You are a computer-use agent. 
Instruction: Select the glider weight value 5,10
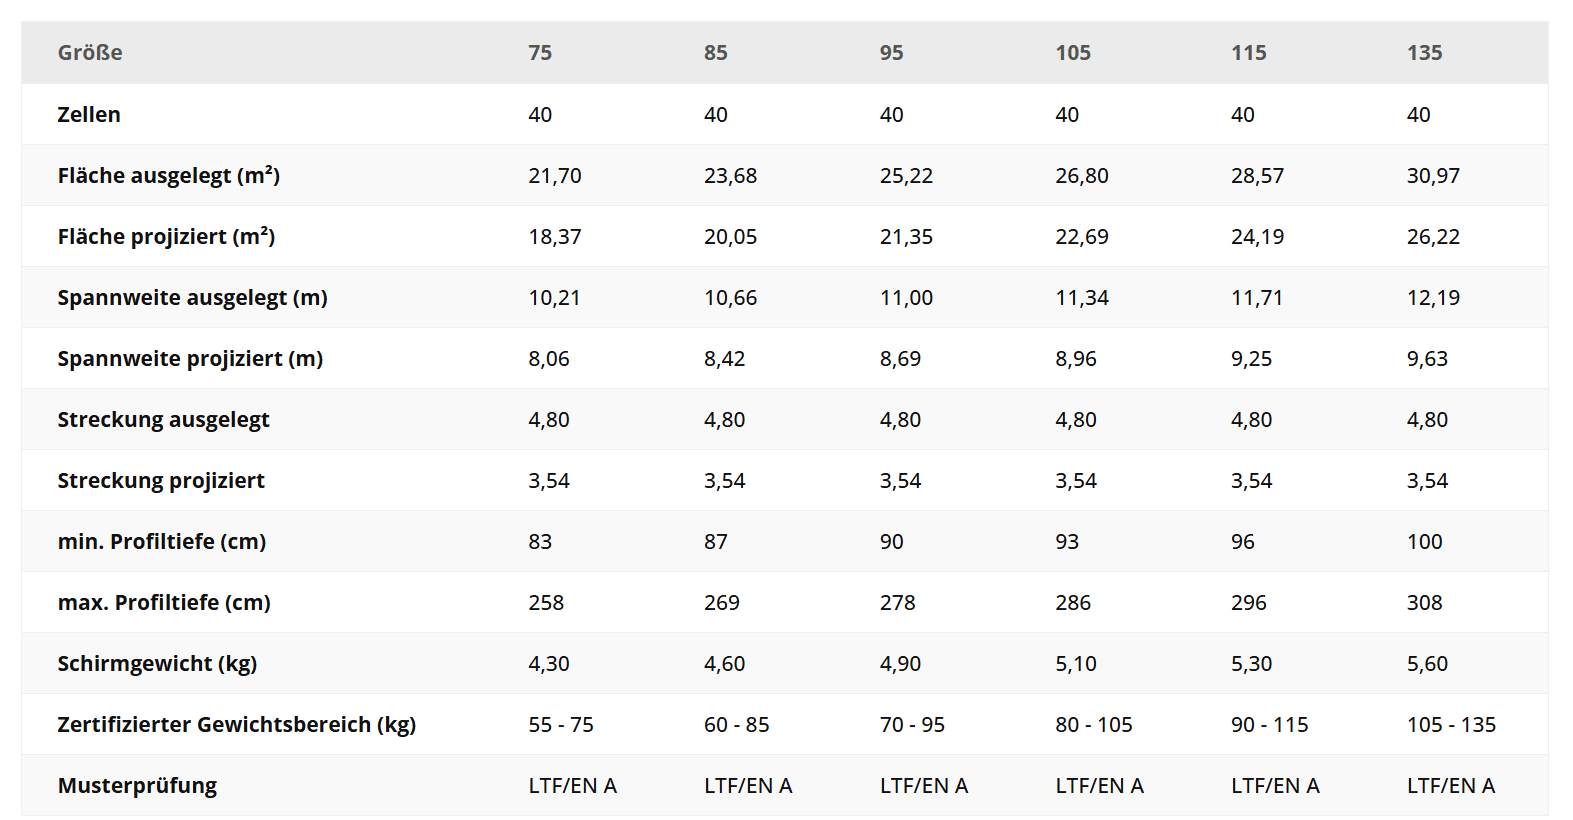[1076, 664]
